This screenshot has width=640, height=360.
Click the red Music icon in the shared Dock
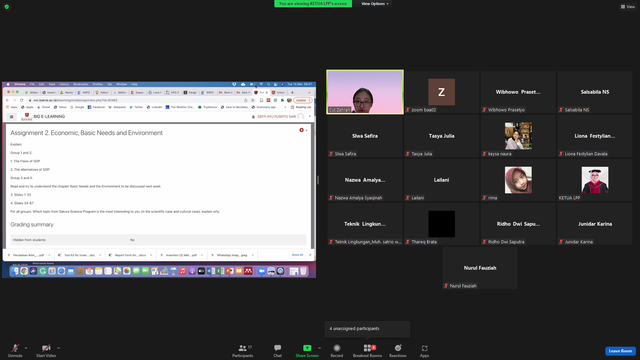pos(183,271)
